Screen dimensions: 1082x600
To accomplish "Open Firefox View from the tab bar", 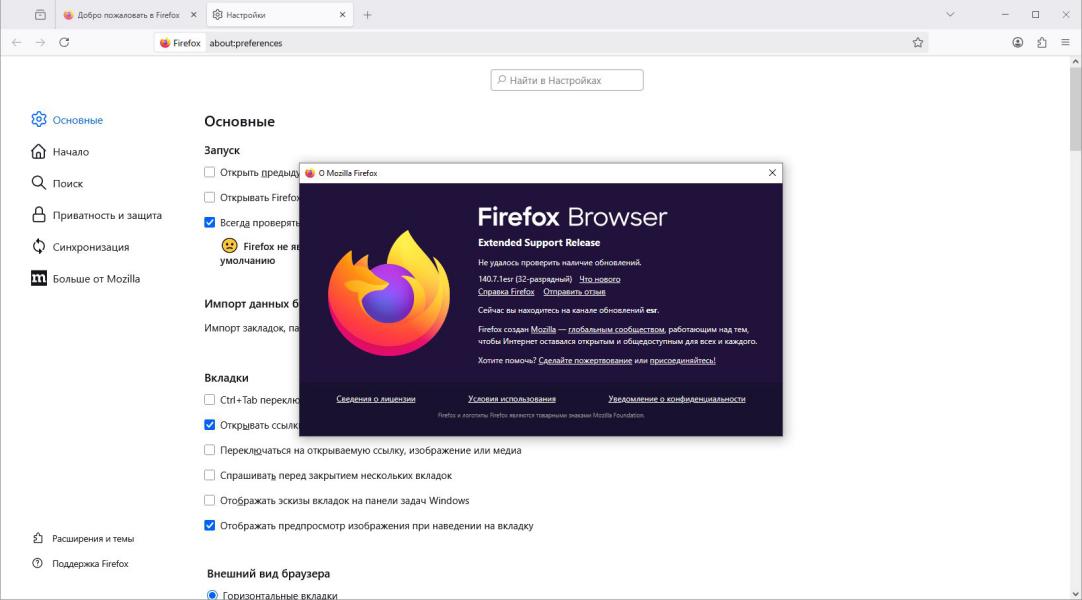I will point(40,15).
